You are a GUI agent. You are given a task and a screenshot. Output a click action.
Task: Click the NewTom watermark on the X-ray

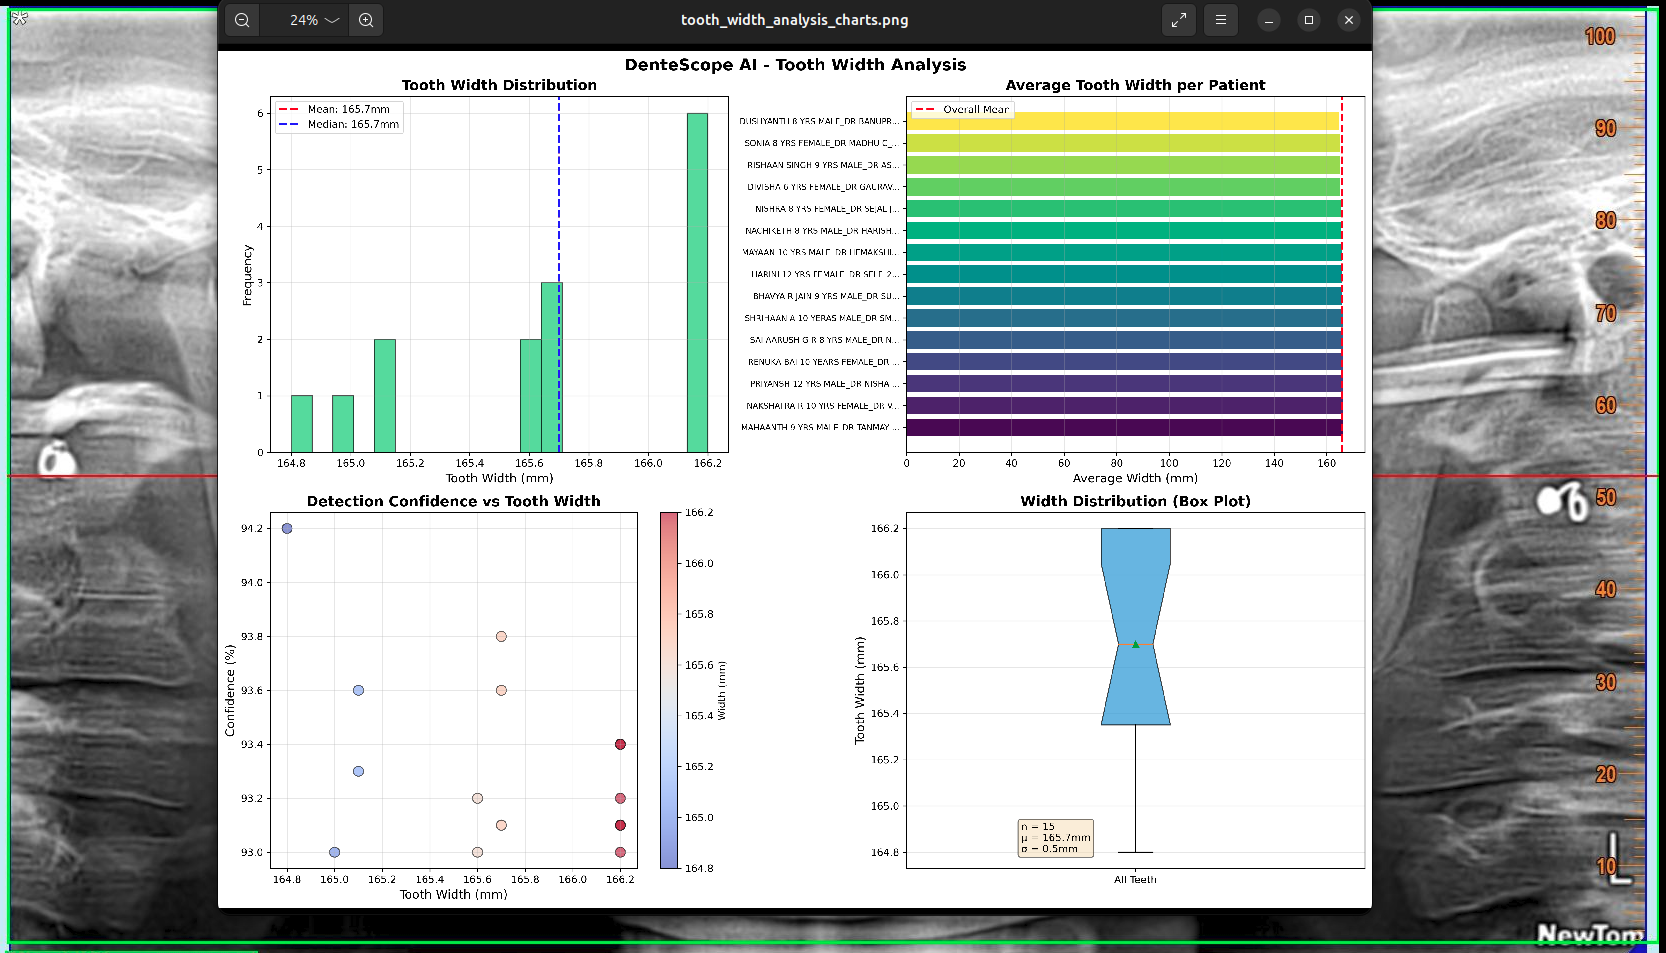coord(1589,934)
